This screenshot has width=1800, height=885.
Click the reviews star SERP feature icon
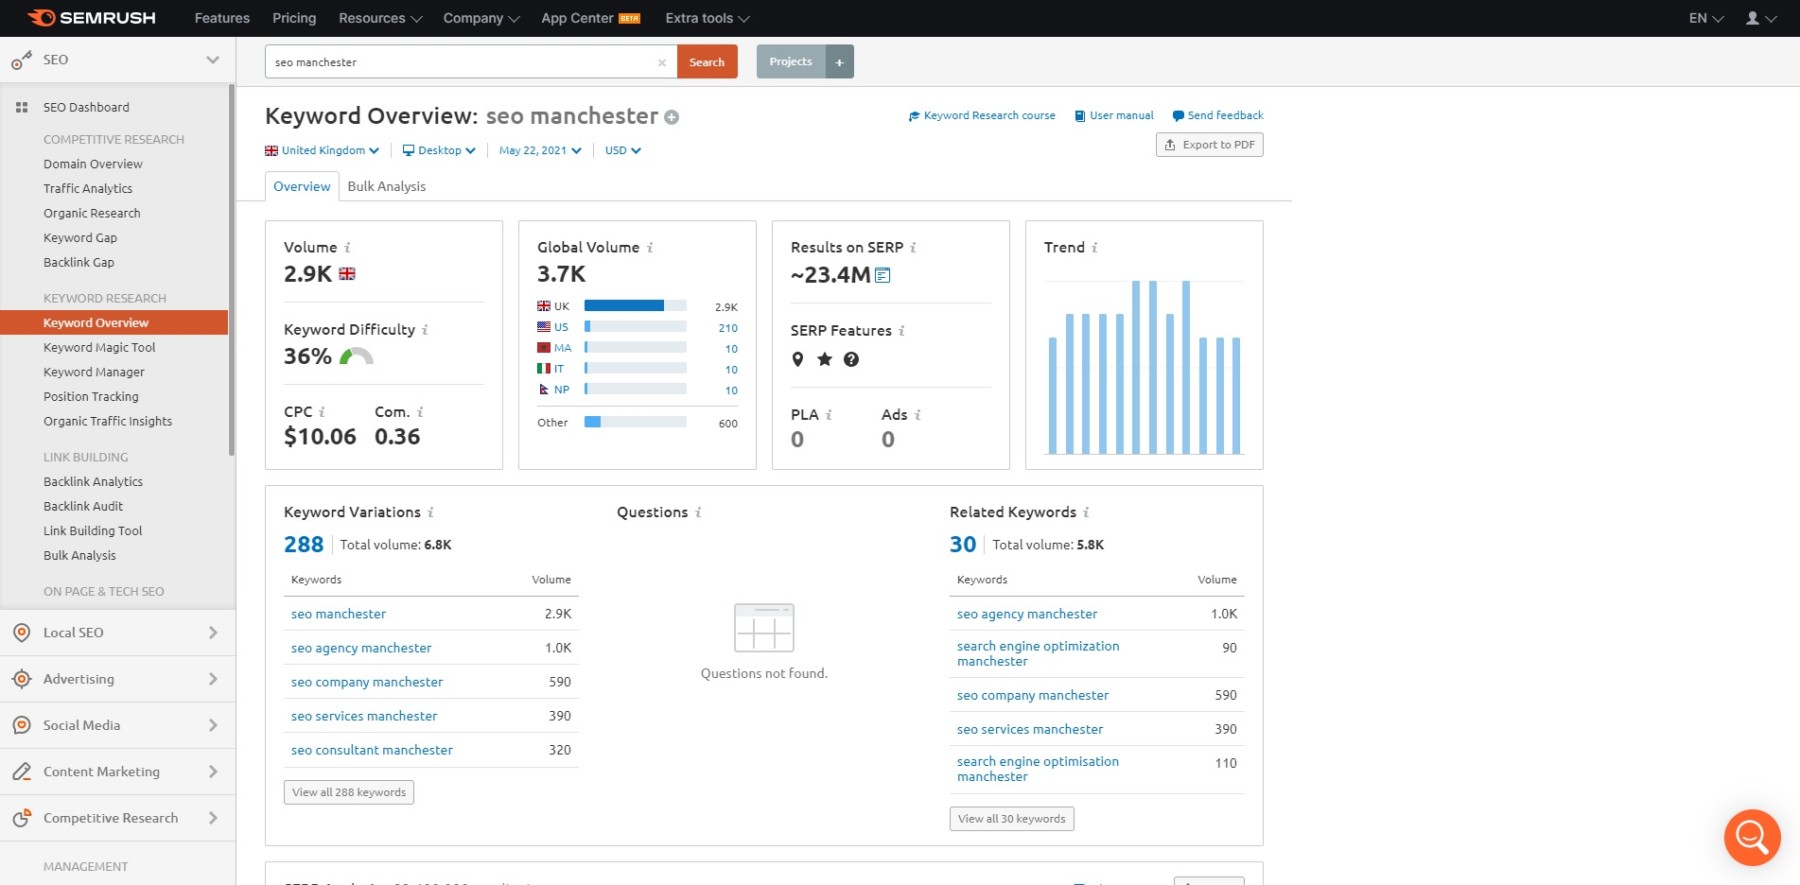click(824, 359)
